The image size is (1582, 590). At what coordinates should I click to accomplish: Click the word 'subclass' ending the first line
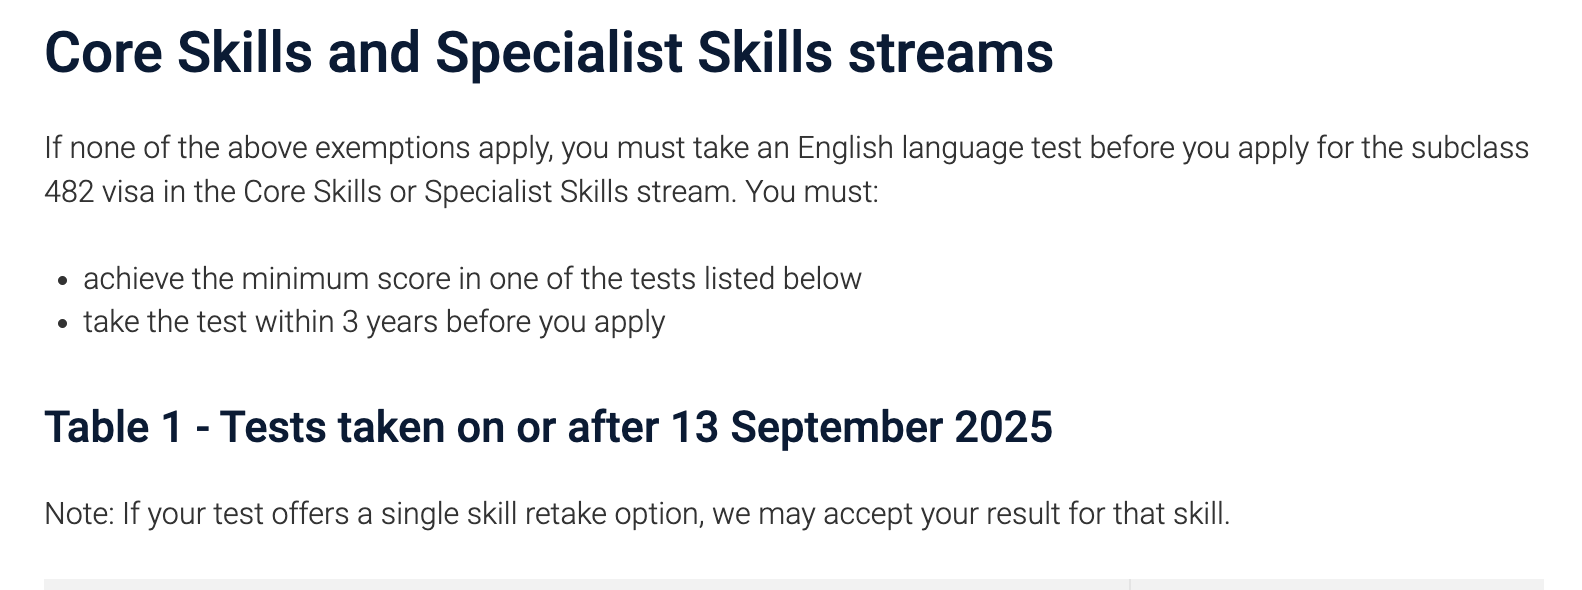tap(1469, 148)
